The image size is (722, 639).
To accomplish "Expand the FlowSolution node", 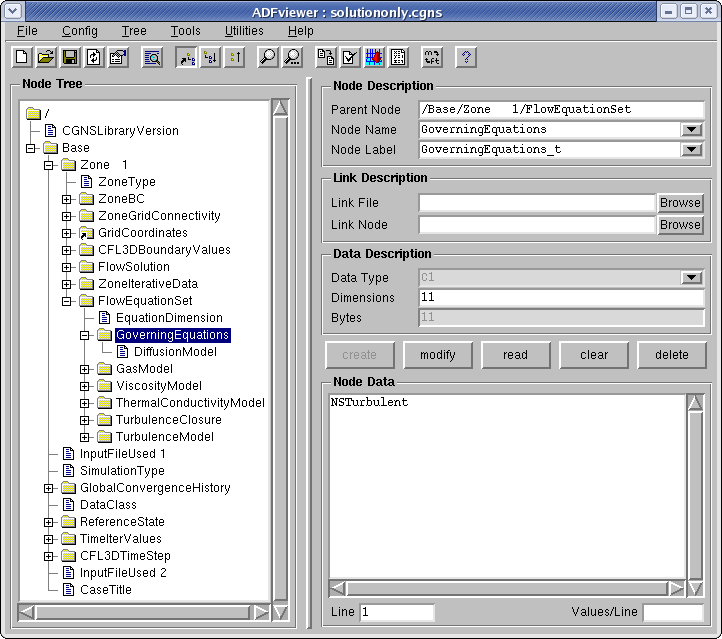I will coord(67,267).
